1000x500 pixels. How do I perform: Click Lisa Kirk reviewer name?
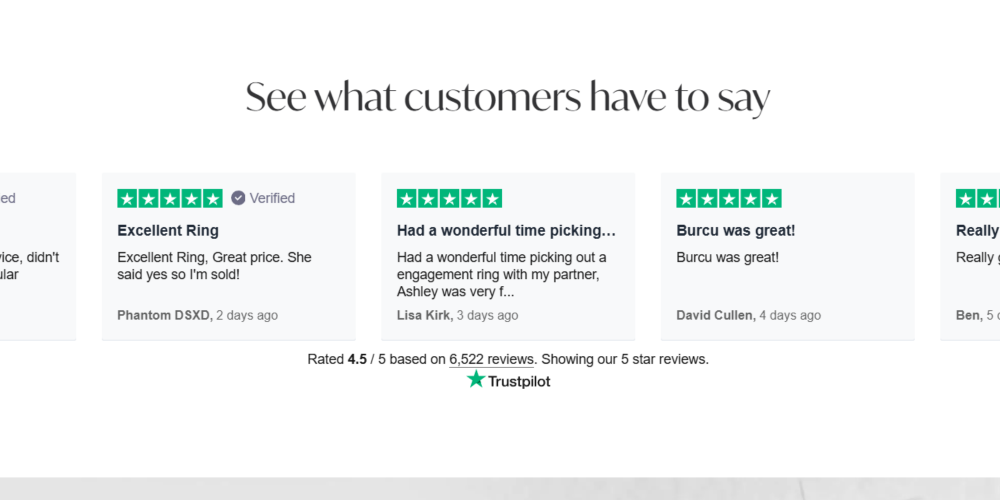pos(423,315)
